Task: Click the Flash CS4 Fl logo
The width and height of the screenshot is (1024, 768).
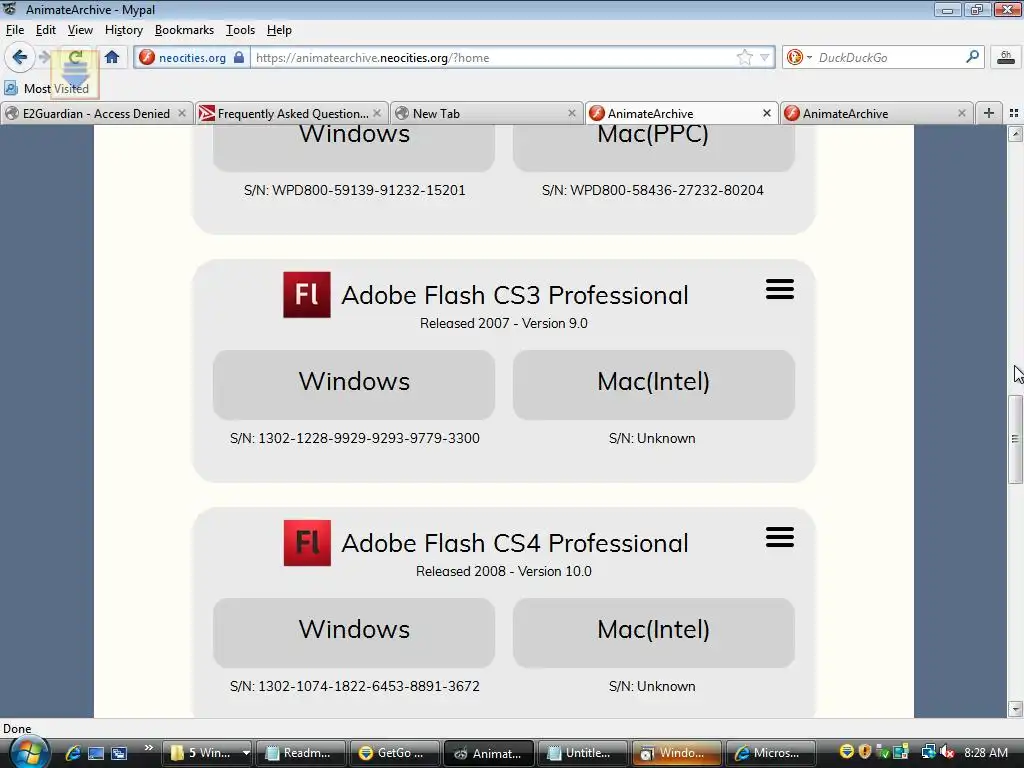Action: (307, 543)
